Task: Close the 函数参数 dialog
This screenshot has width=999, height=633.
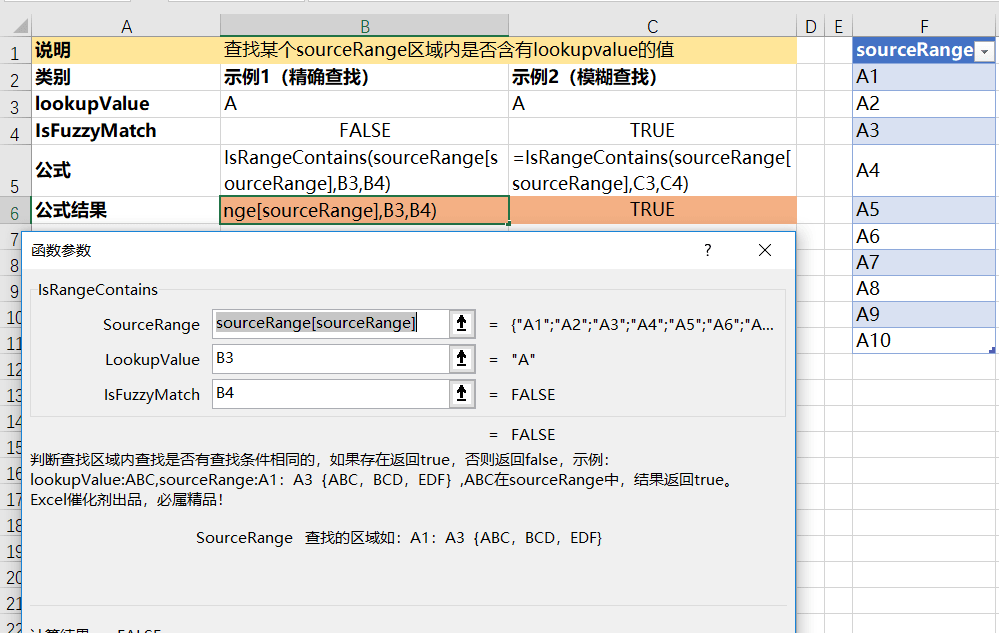Action: pos(765,250)
